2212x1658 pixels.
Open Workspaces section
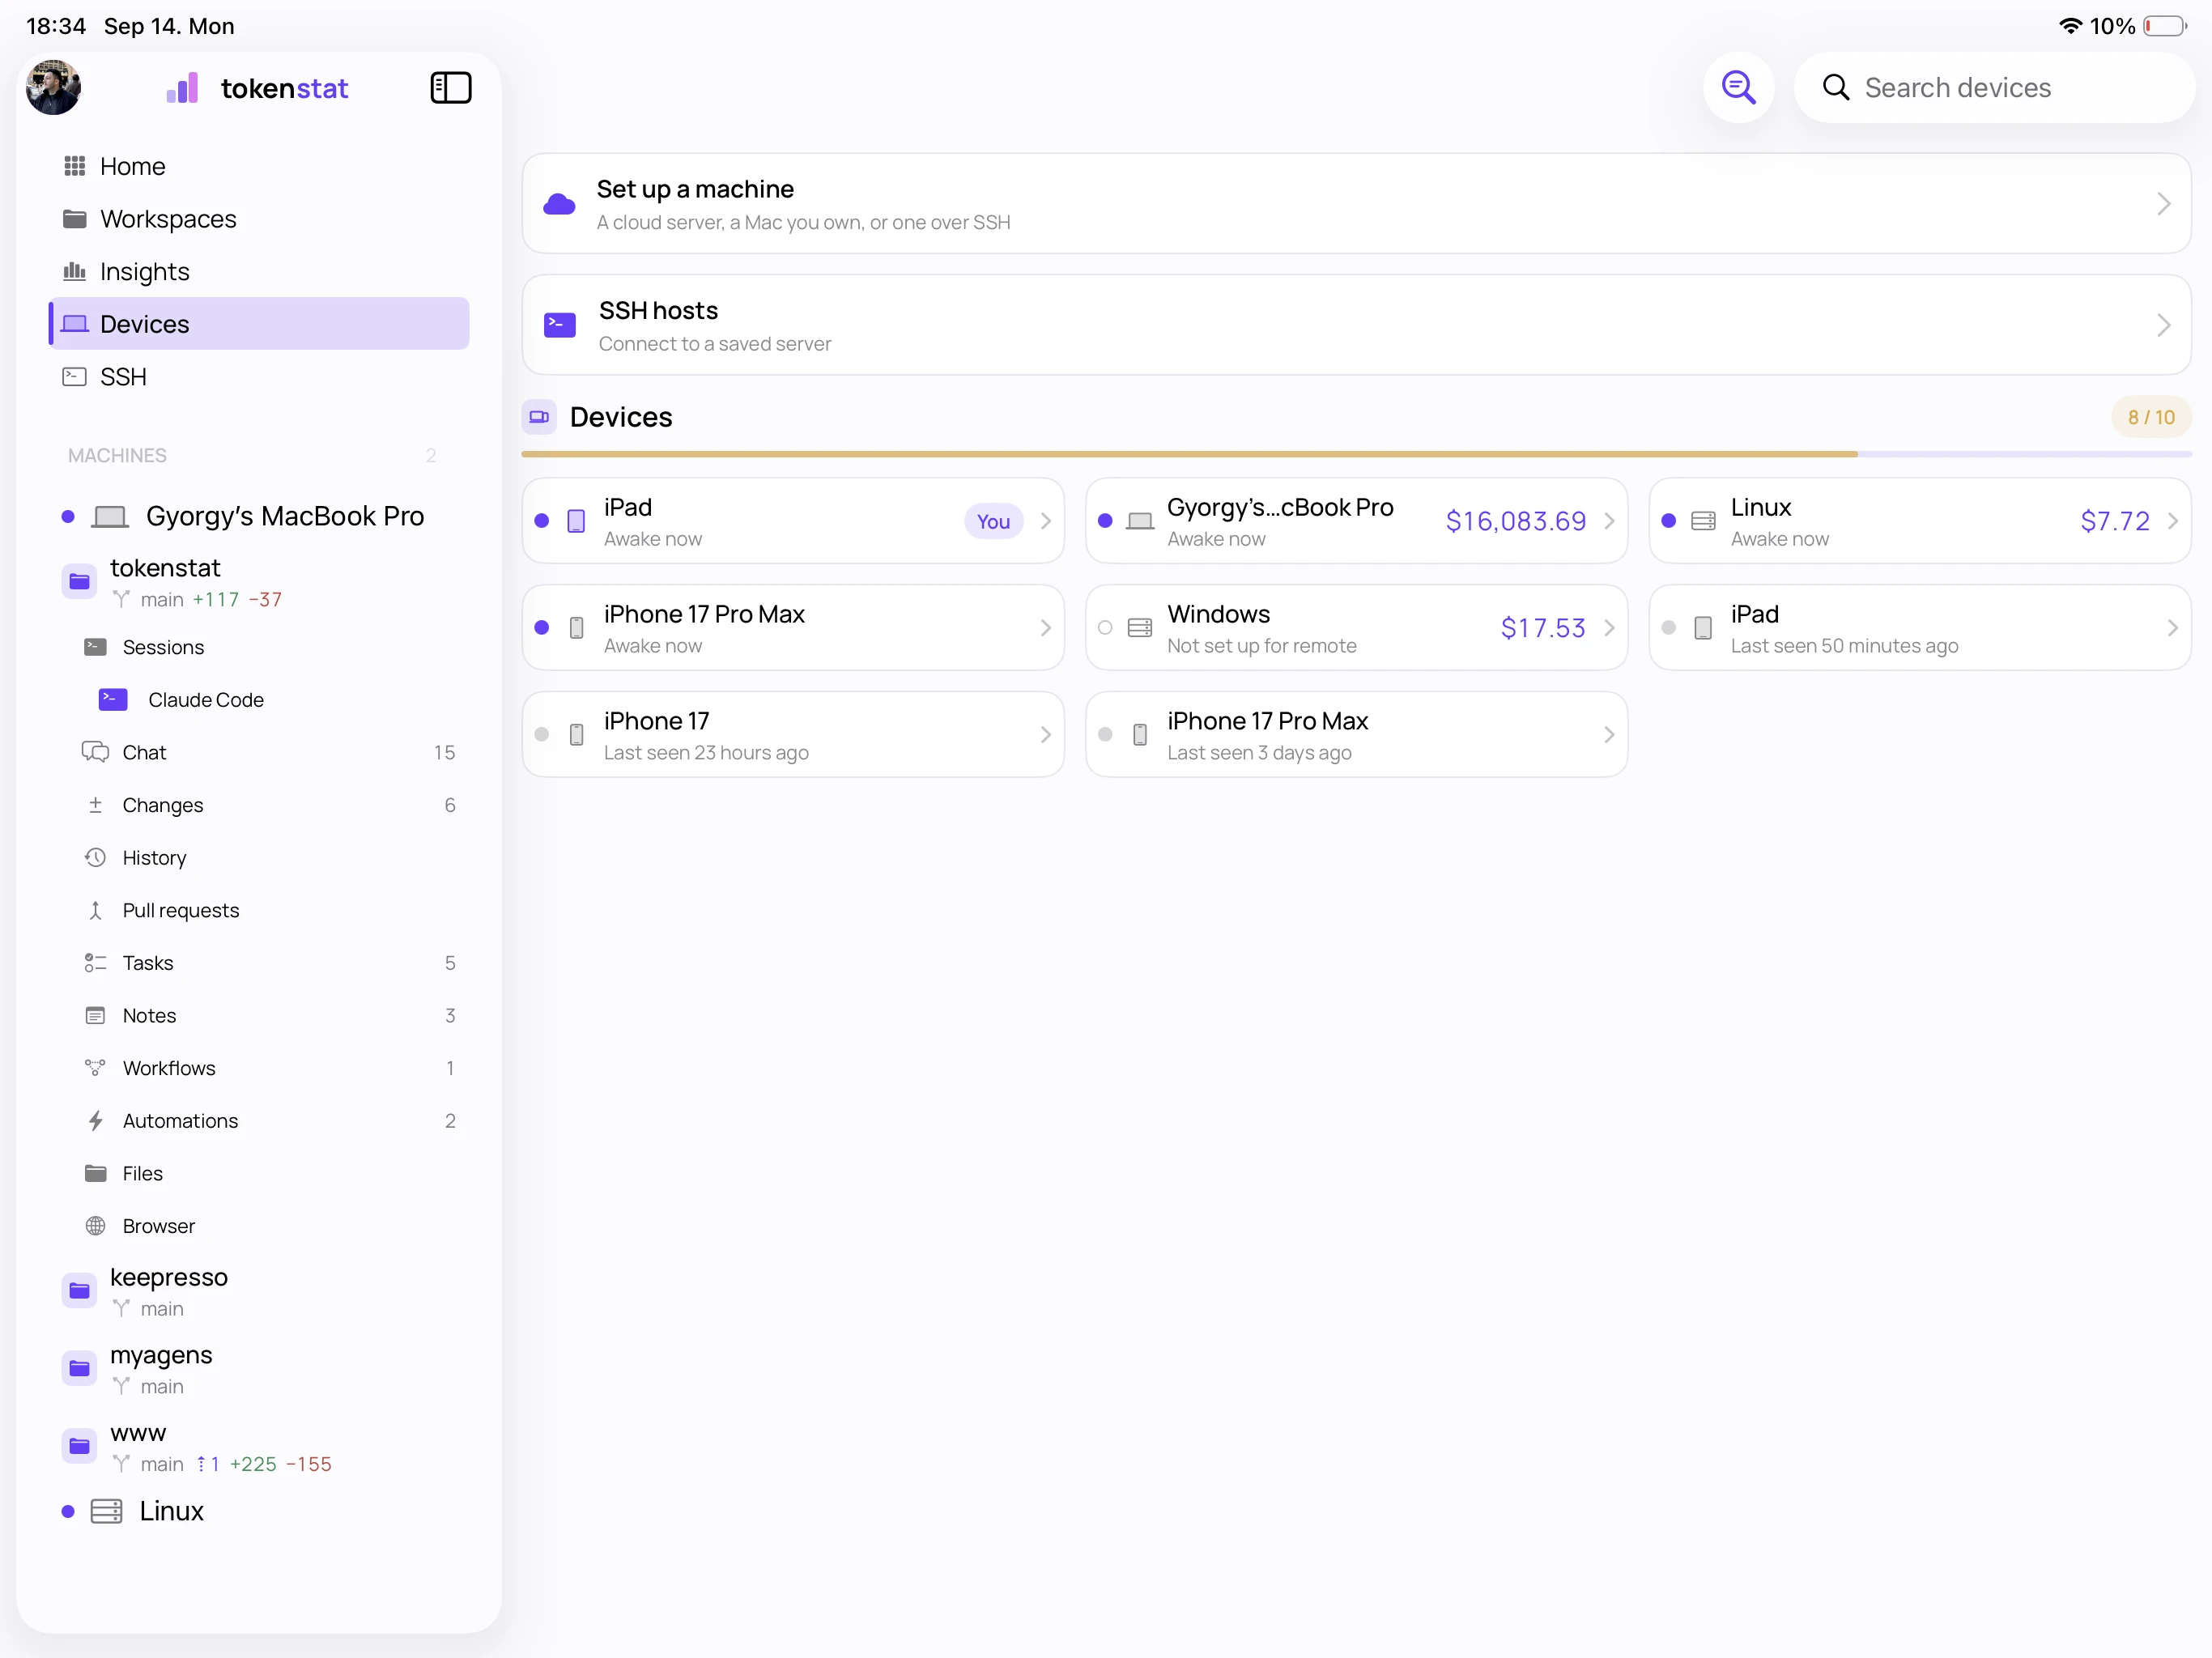tap(259, 219)
